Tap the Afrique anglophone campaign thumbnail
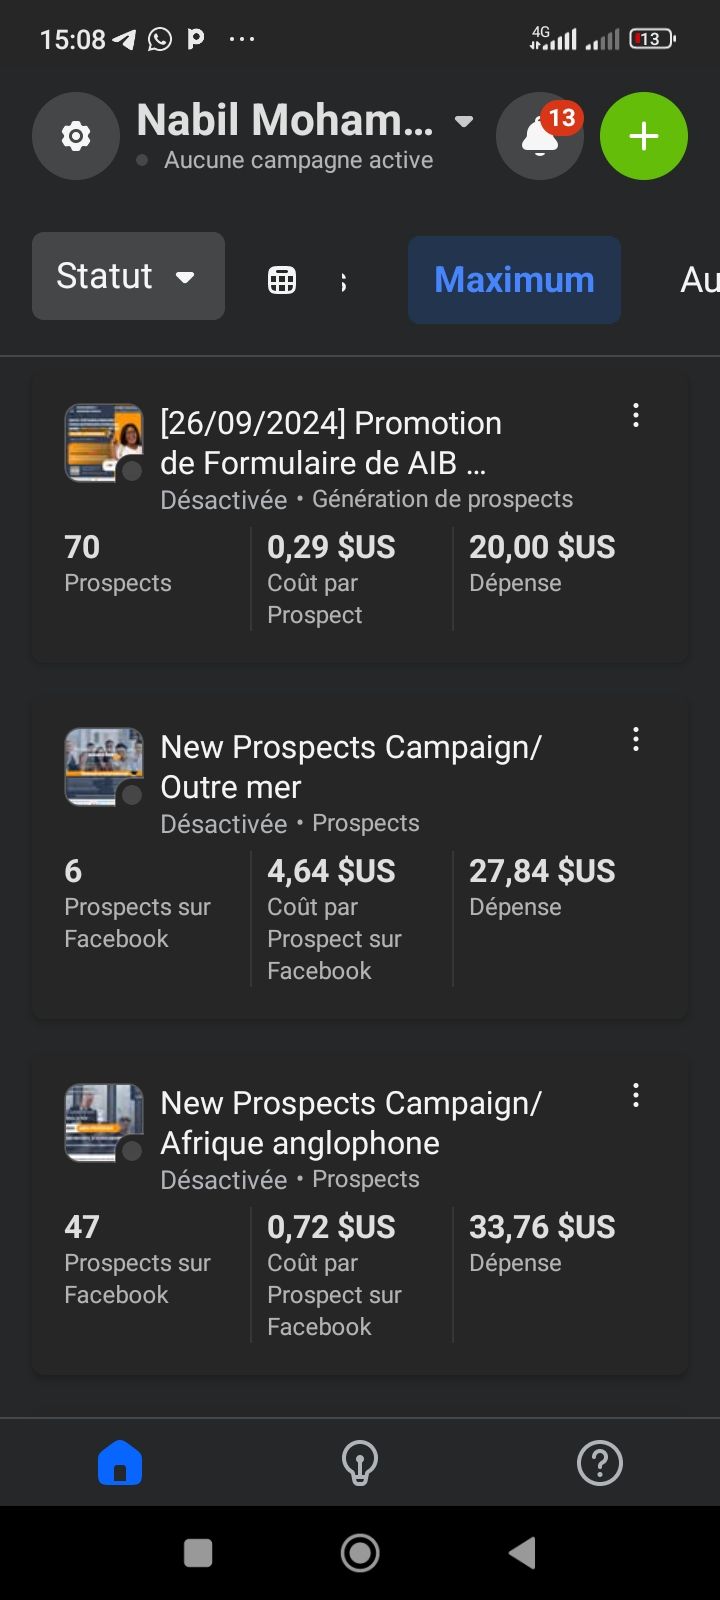The image size is (720, 1600). tap(104, 1123)
